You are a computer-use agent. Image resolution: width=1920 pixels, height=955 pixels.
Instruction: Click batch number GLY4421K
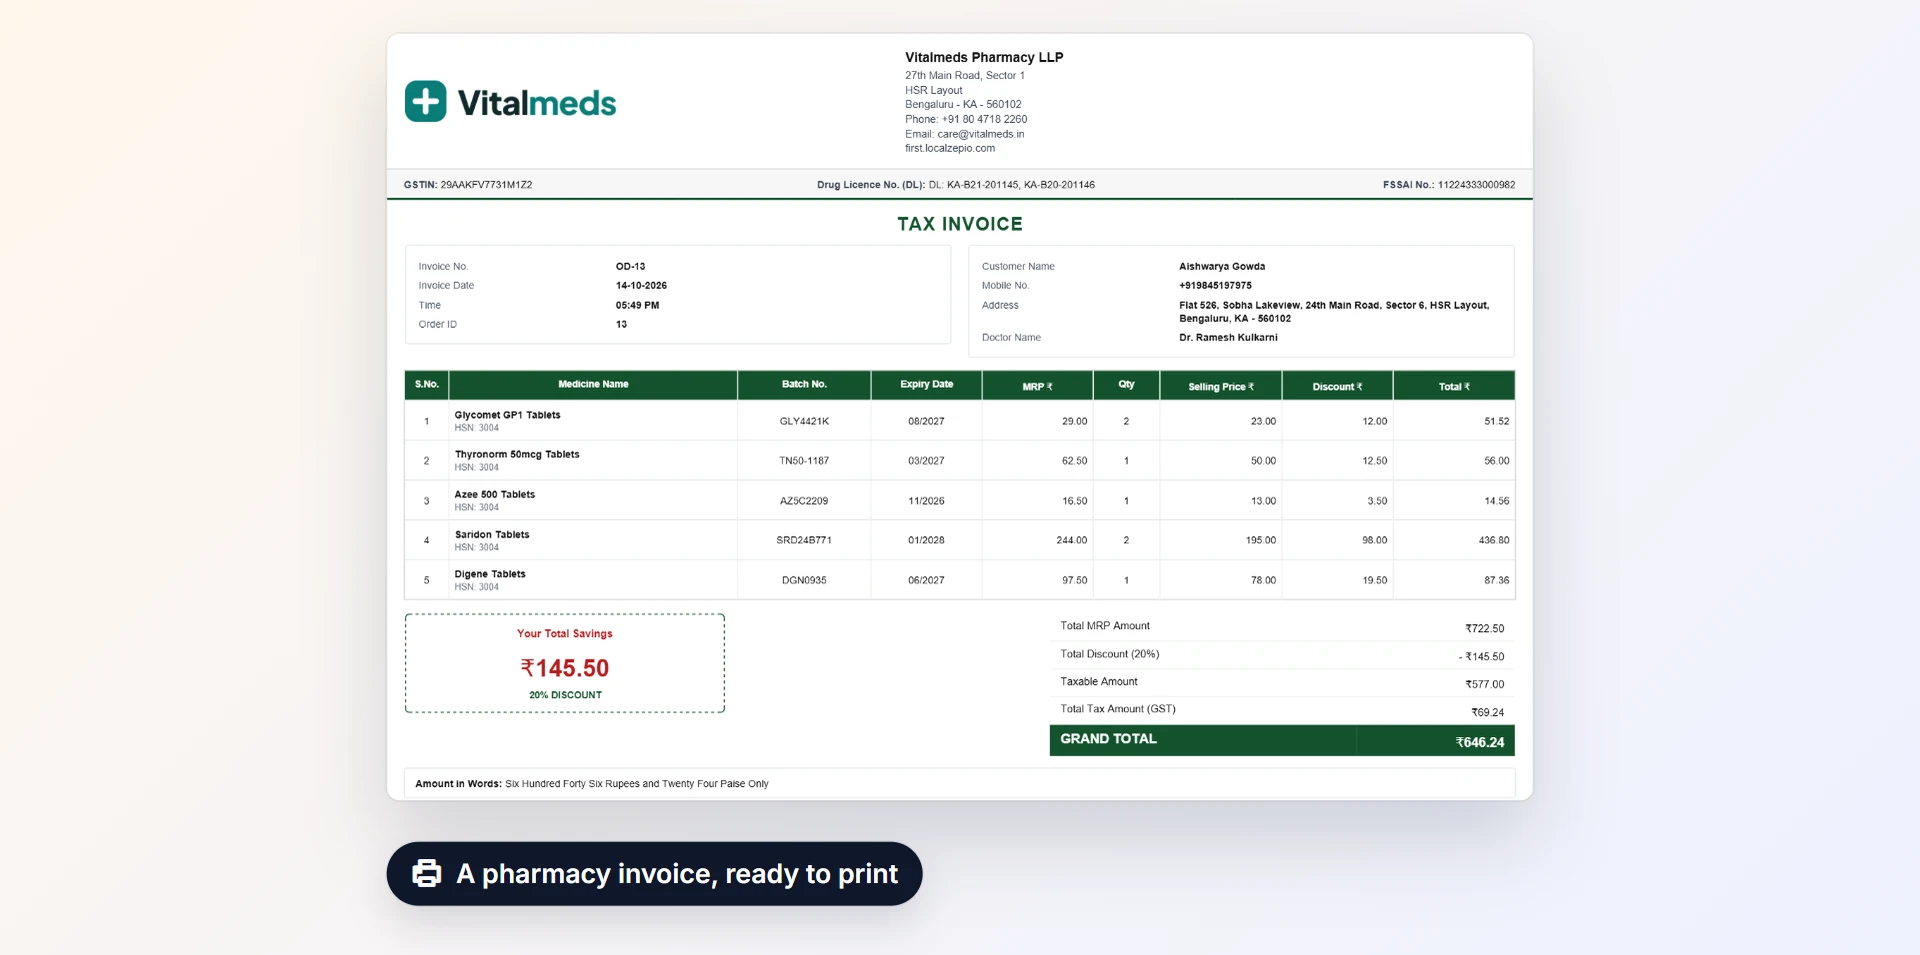804,422
